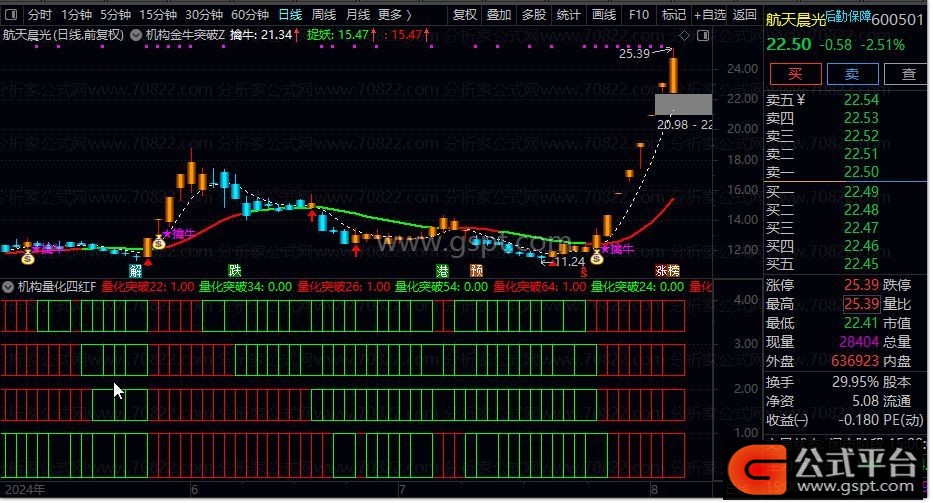The height and width of the screenshot is (503, 933).
Task: Click the 卖四 price 22.53
Action: click(861, 118)
